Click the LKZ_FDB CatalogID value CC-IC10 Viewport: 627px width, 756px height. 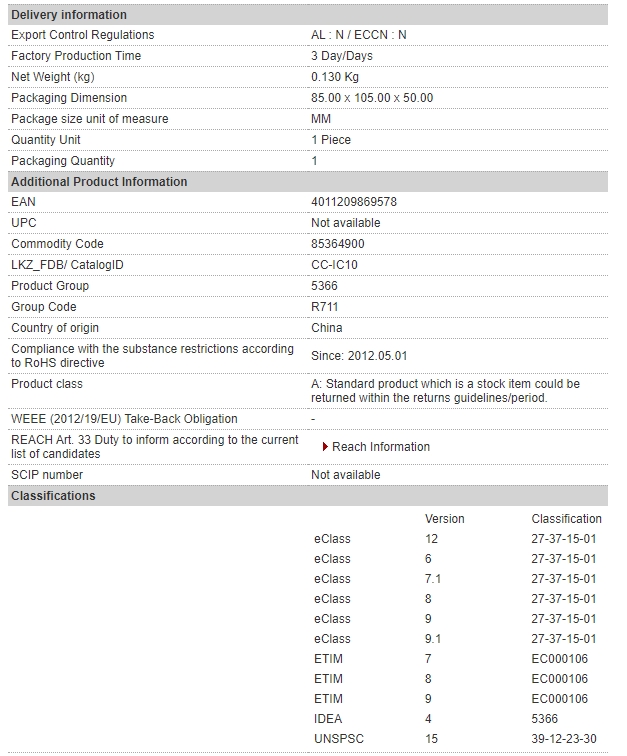[334, 265]
